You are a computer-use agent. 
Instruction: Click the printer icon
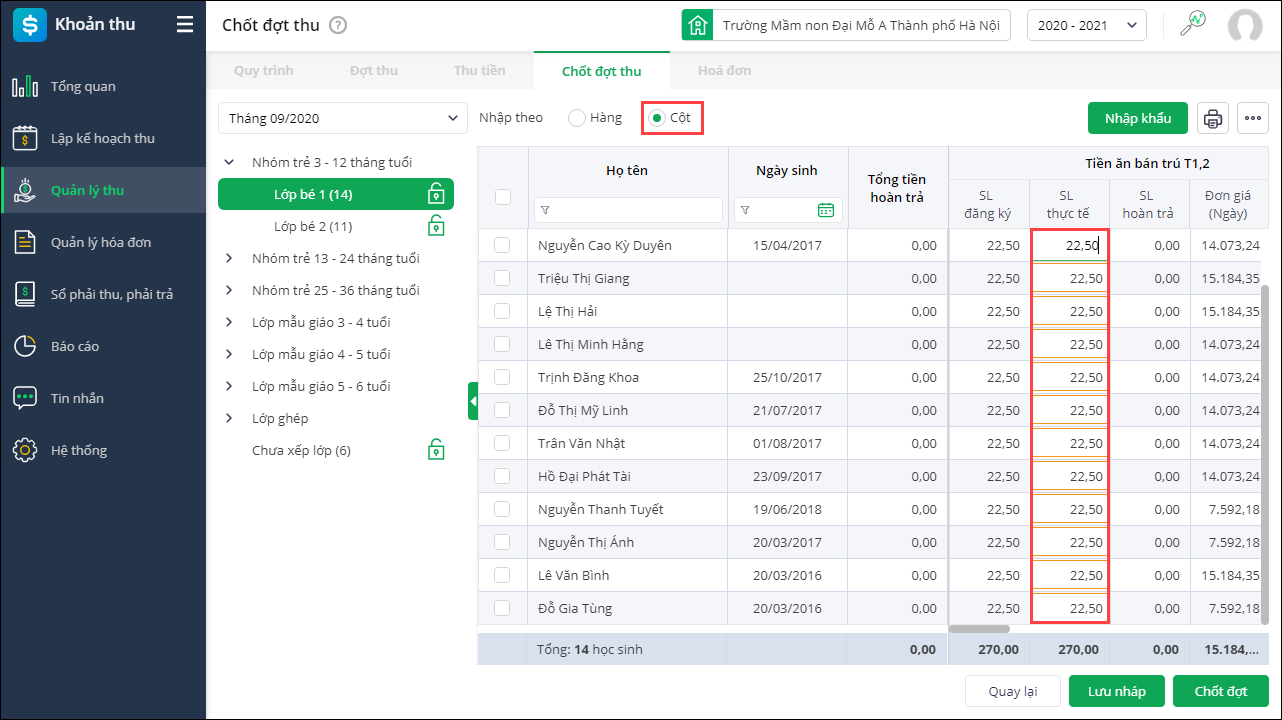pyautogui.click(x=1213, y=118)
